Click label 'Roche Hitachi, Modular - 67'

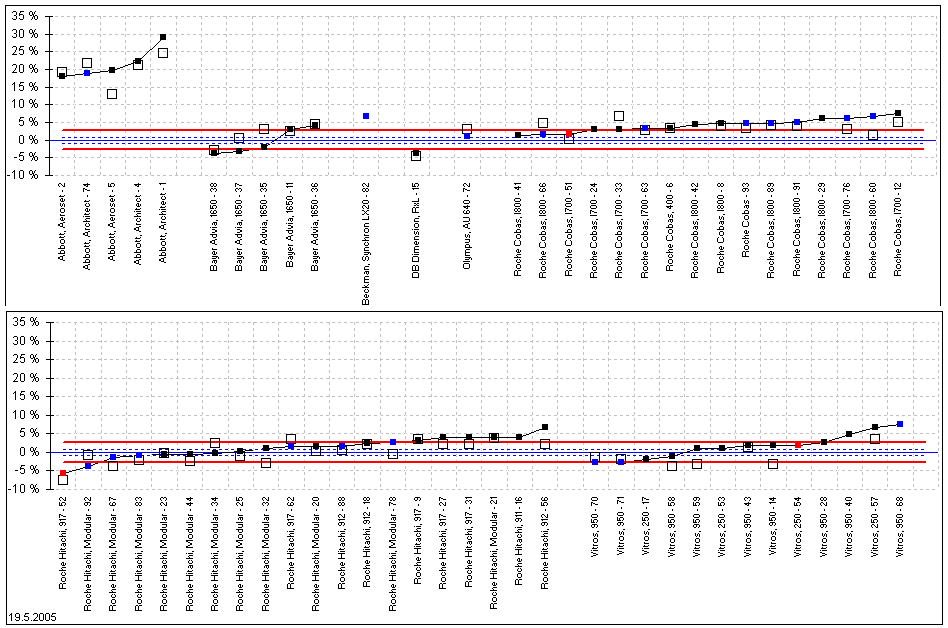[112, 554]
